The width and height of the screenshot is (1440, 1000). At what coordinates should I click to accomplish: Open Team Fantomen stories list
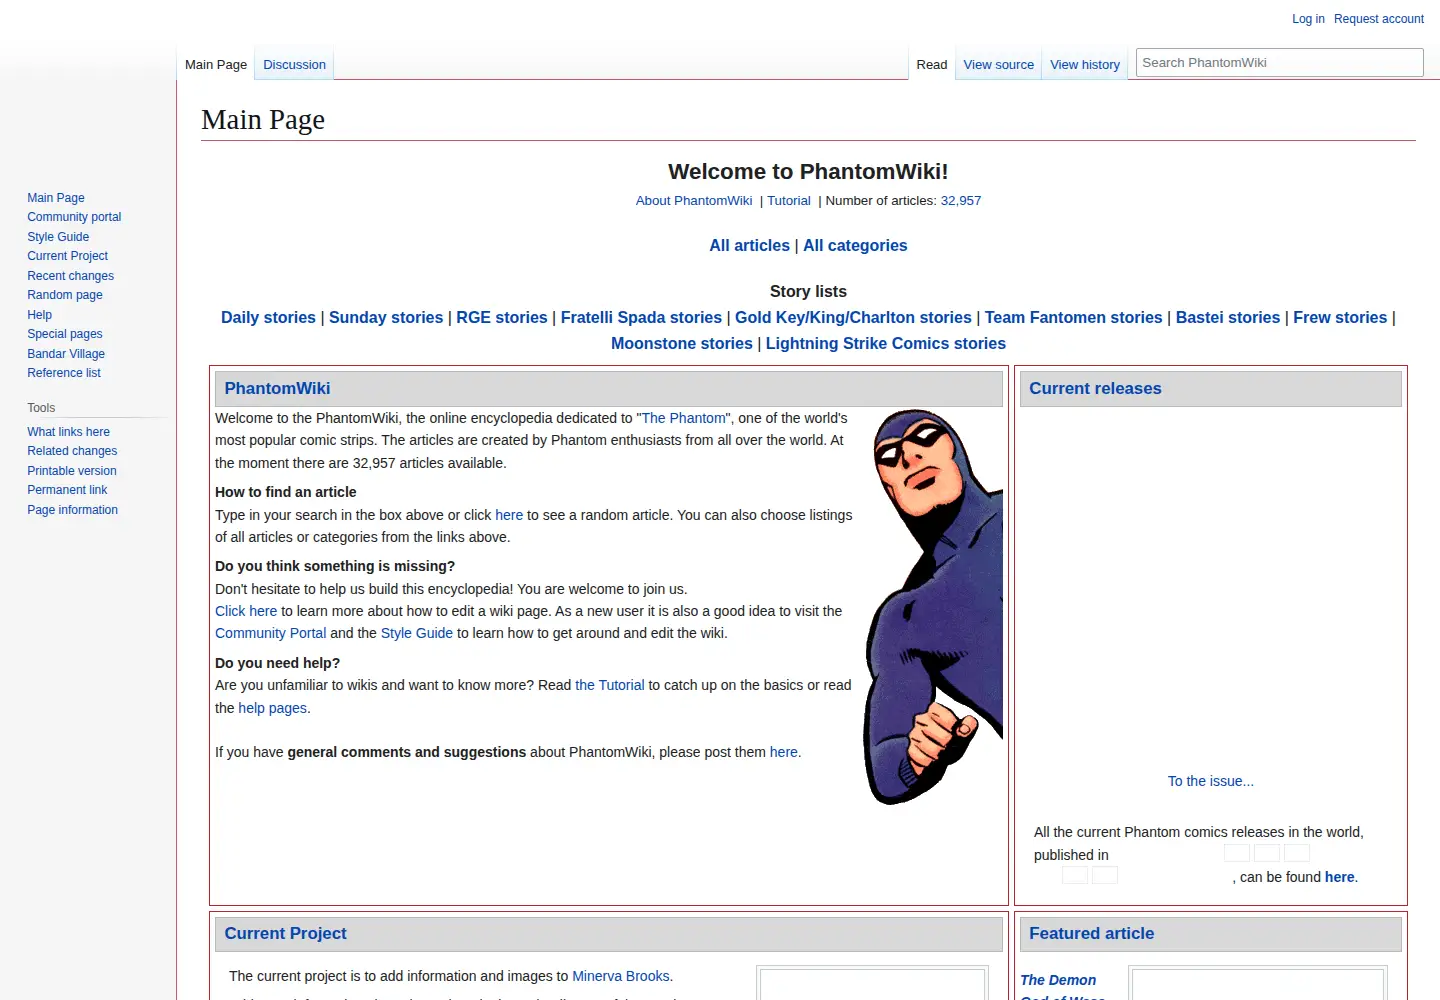point(1073,317)
